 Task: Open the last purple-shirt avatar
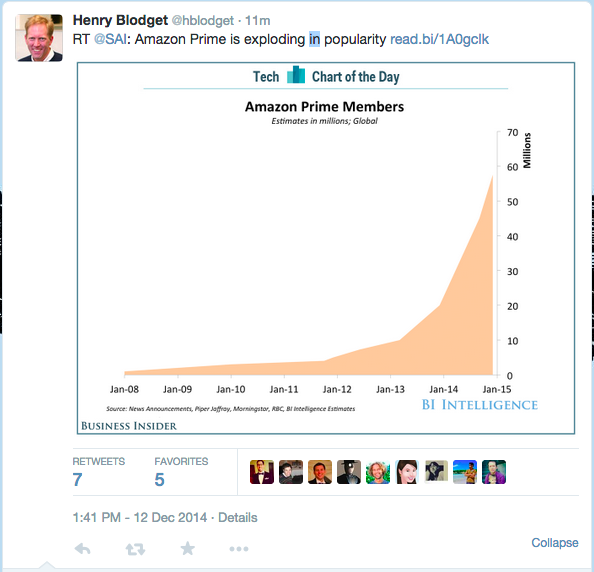[494, 472]
